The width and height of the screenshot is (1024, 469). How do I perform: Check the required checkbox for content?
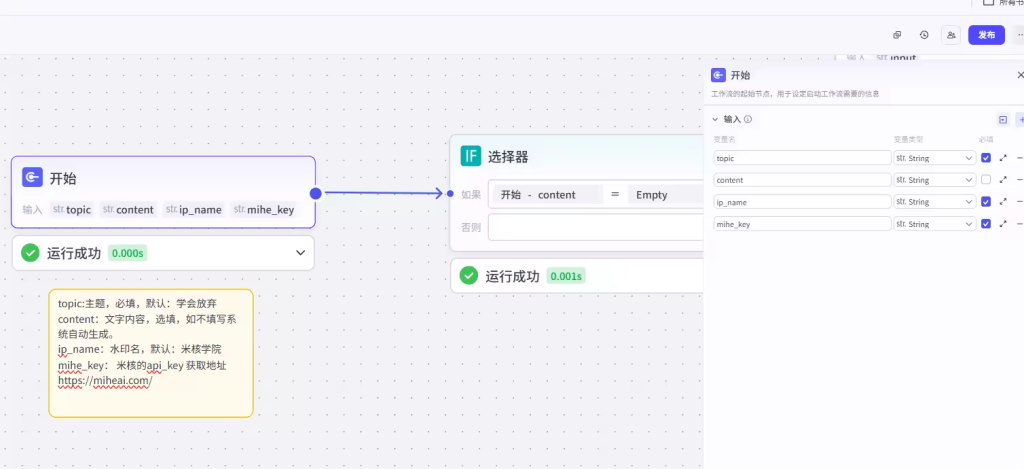pos(986,180)
